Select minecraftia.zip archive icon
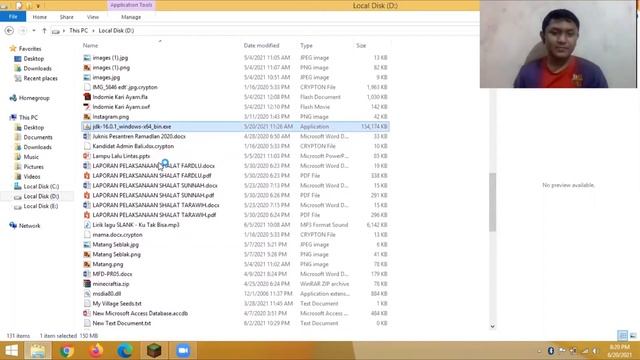The width and height of the screenshot is (640, 360). [87, 284]
